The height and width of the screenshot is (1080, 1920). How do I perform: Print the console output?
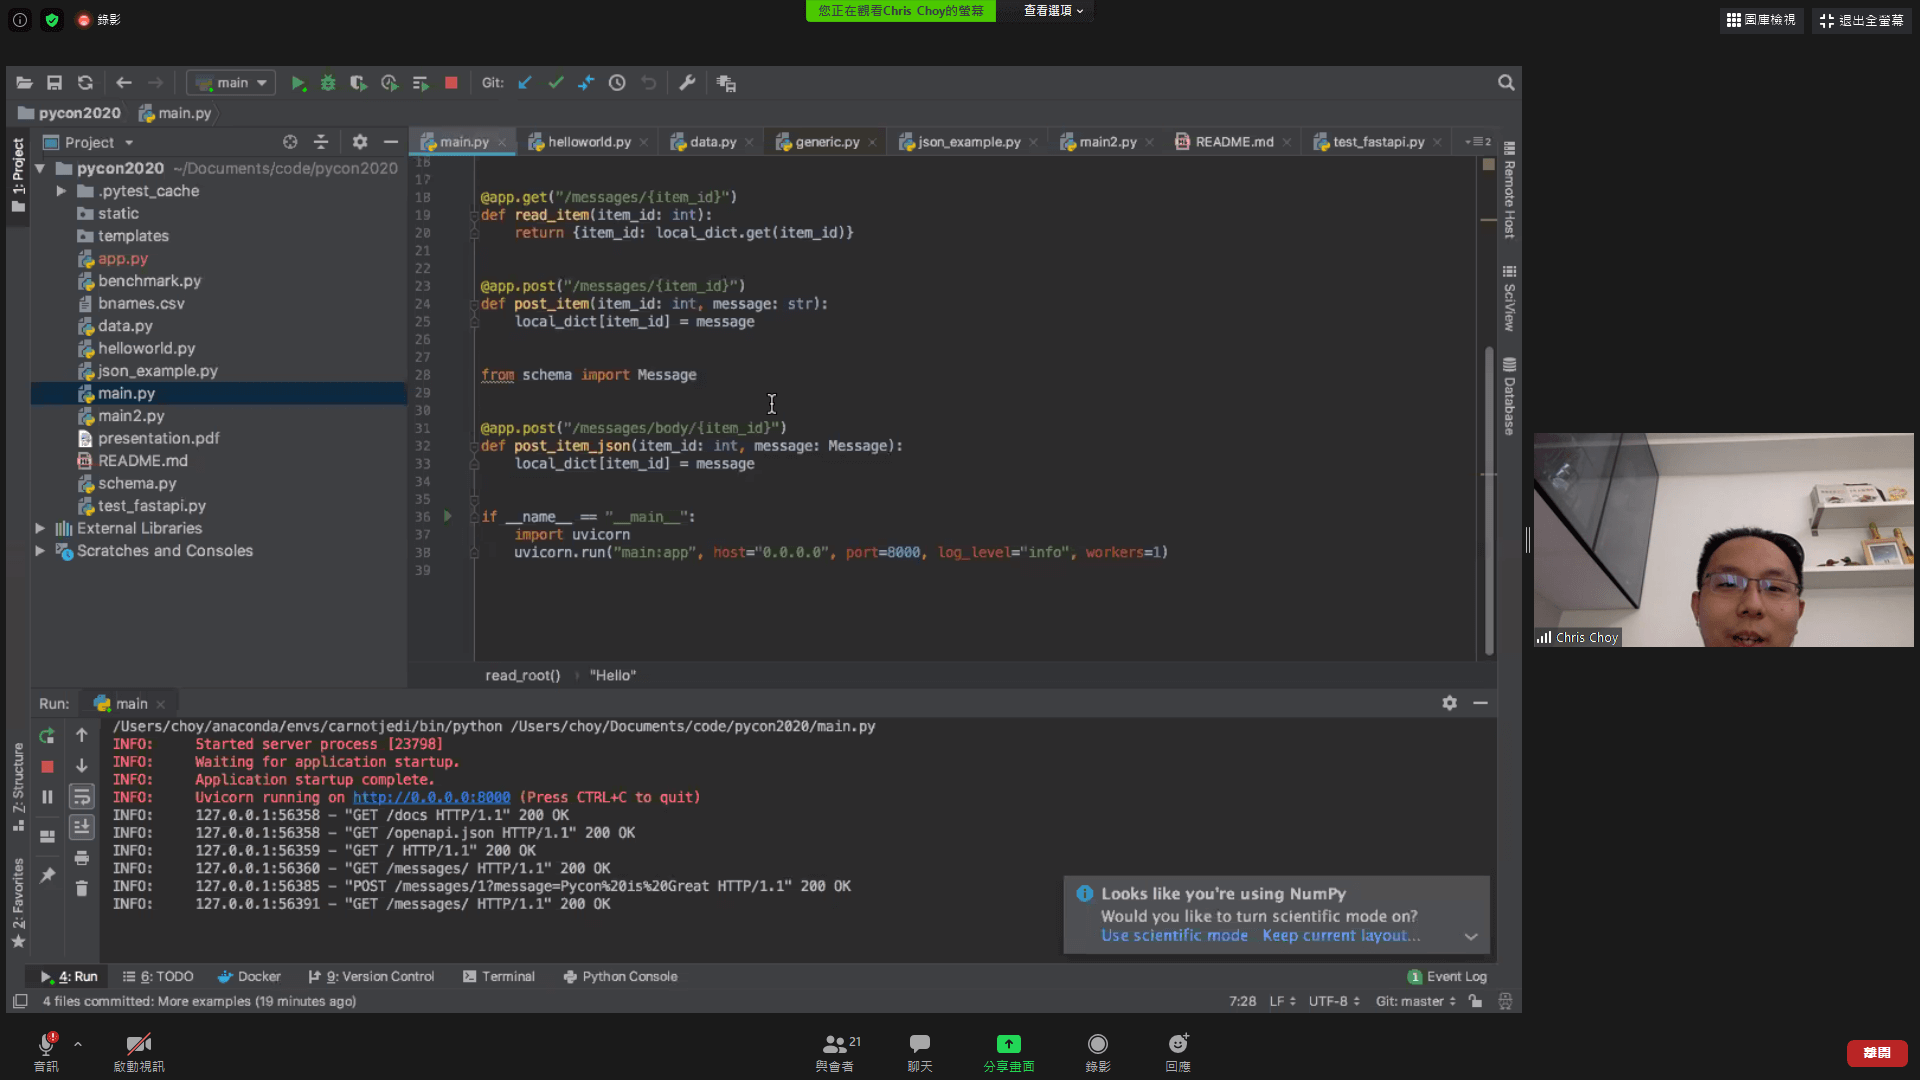coord(82,858)
